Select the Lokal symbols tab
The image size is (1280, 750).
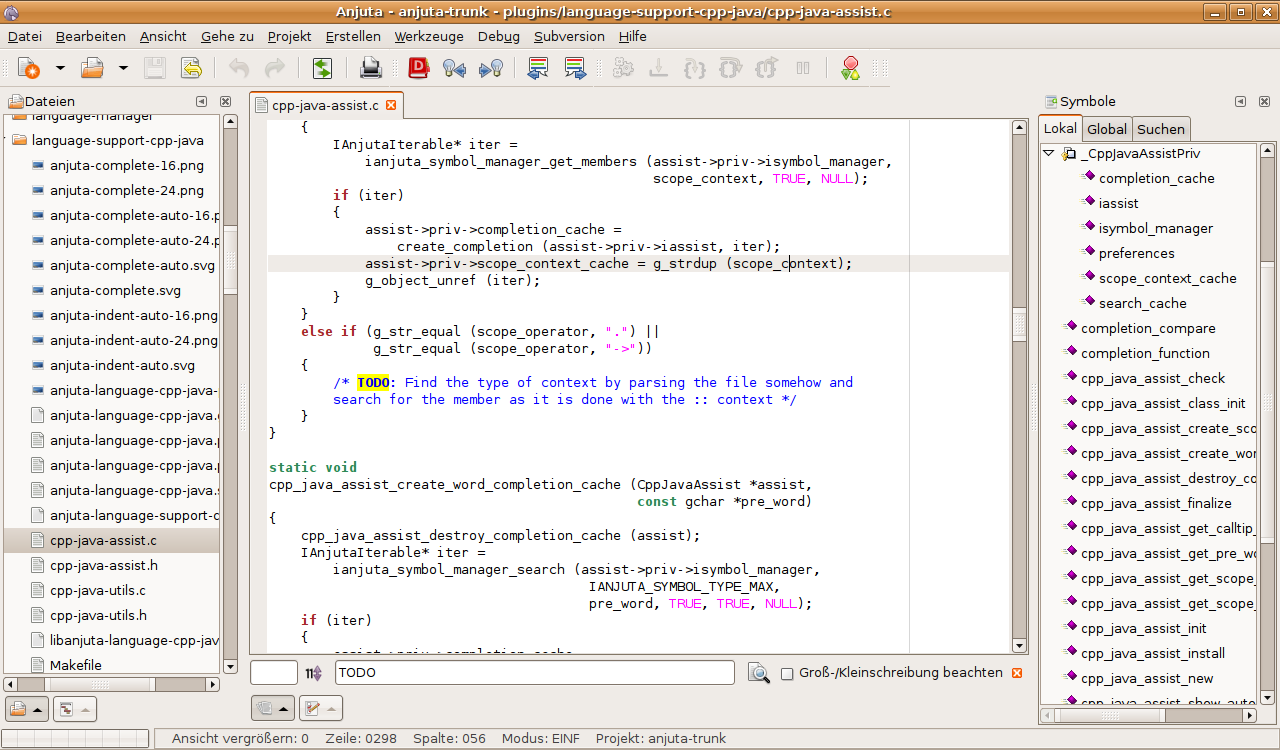[x=1060, y=128]
